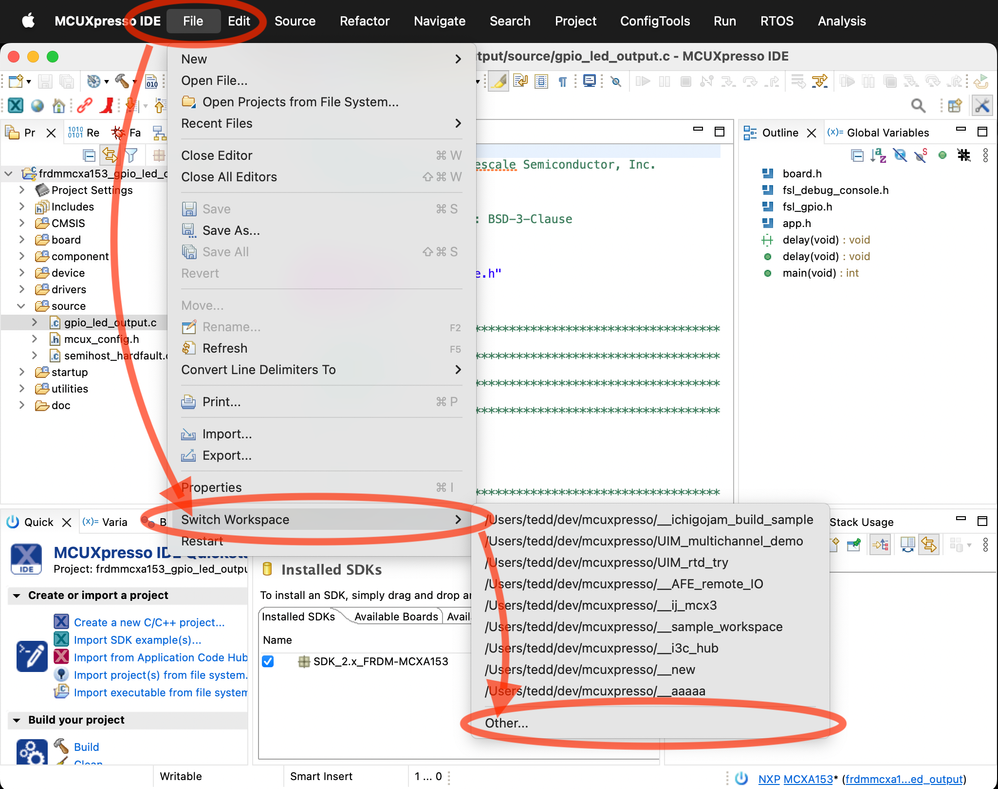Switch to the Available Boards tab
998x789 pixels.
(395, 617)
